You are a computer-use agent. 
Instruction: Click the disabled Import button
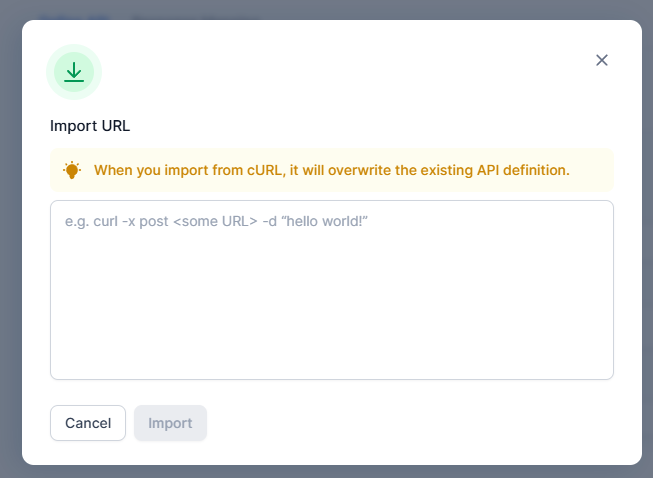coord(170,423)
